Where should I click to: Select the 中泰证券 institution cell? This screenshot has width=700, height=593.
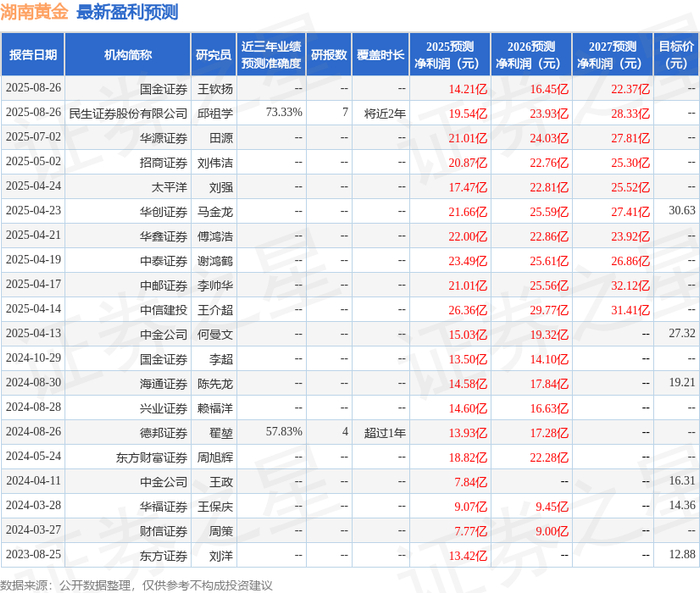click(x=163, y=261)
